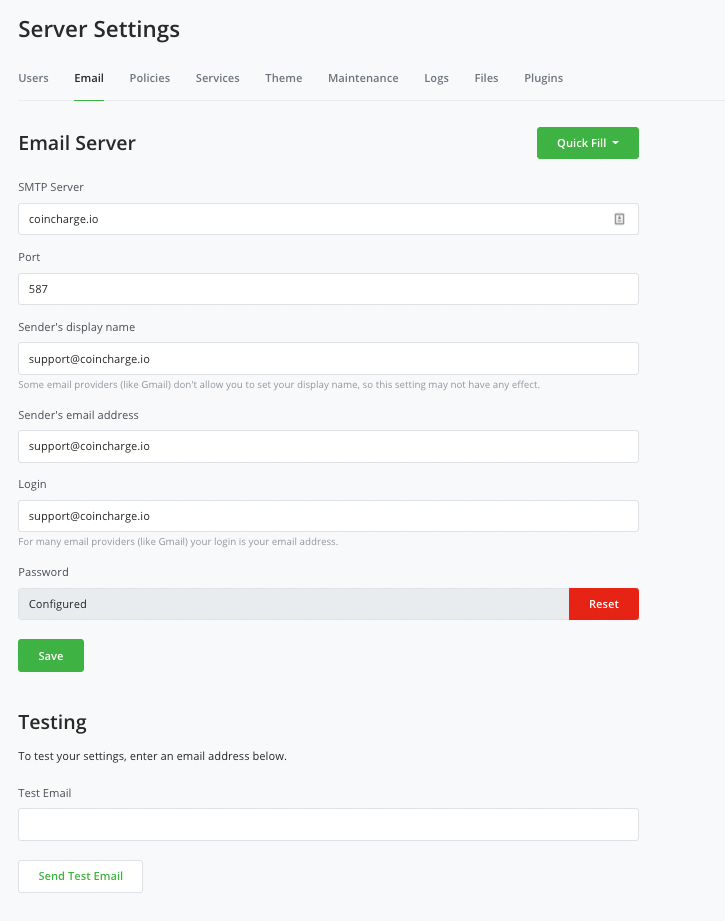This screenshot has width=725, height=921.
Task: Click the Password label
Action: (43, 572)
